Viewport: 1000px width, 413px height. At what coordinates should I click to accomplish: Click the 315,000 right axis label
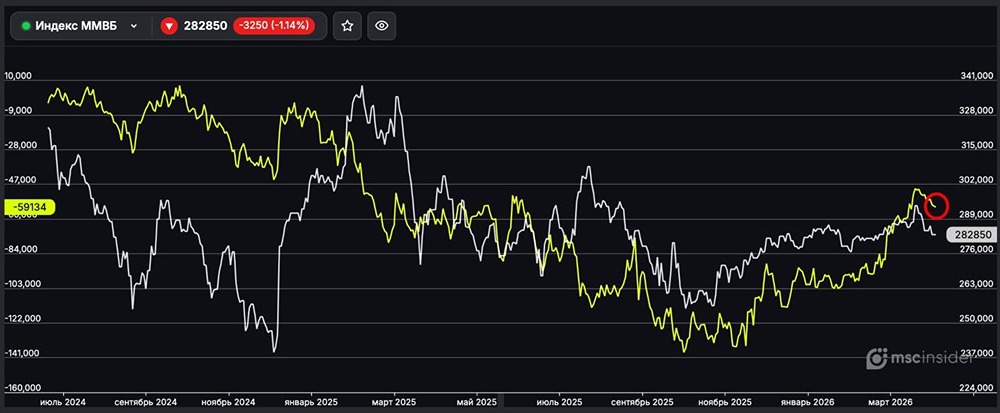tap(976, 145)
